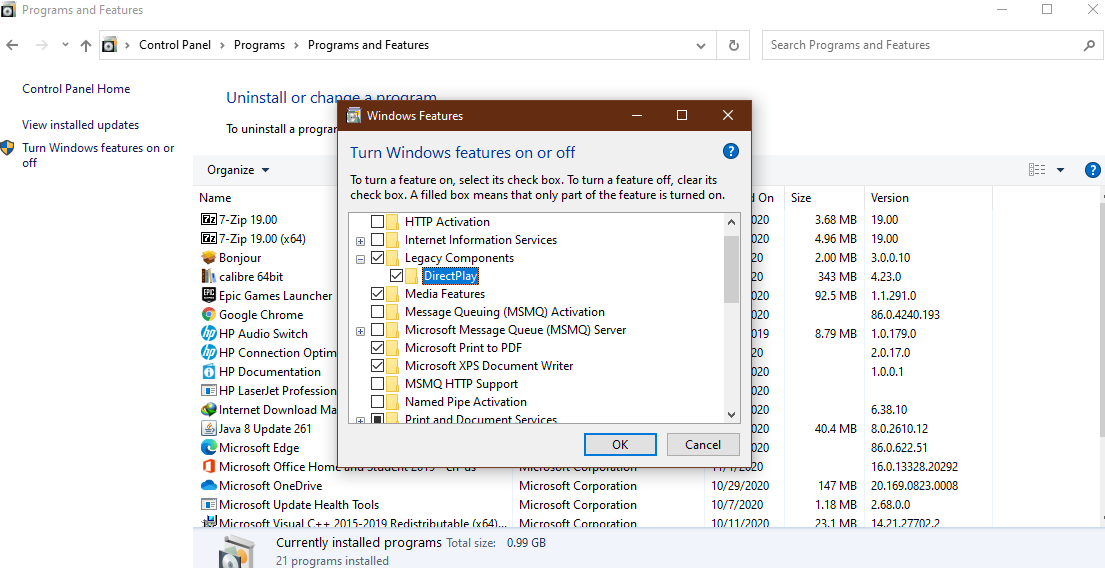Click the Control Panel breadcrumb

point(175,45)
